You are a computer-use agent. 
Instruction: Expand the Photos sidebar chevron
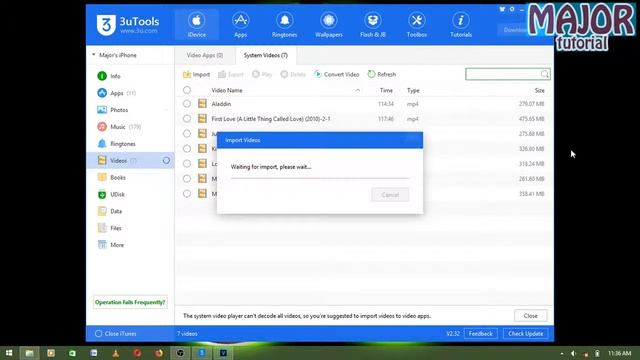click(166, 110)
